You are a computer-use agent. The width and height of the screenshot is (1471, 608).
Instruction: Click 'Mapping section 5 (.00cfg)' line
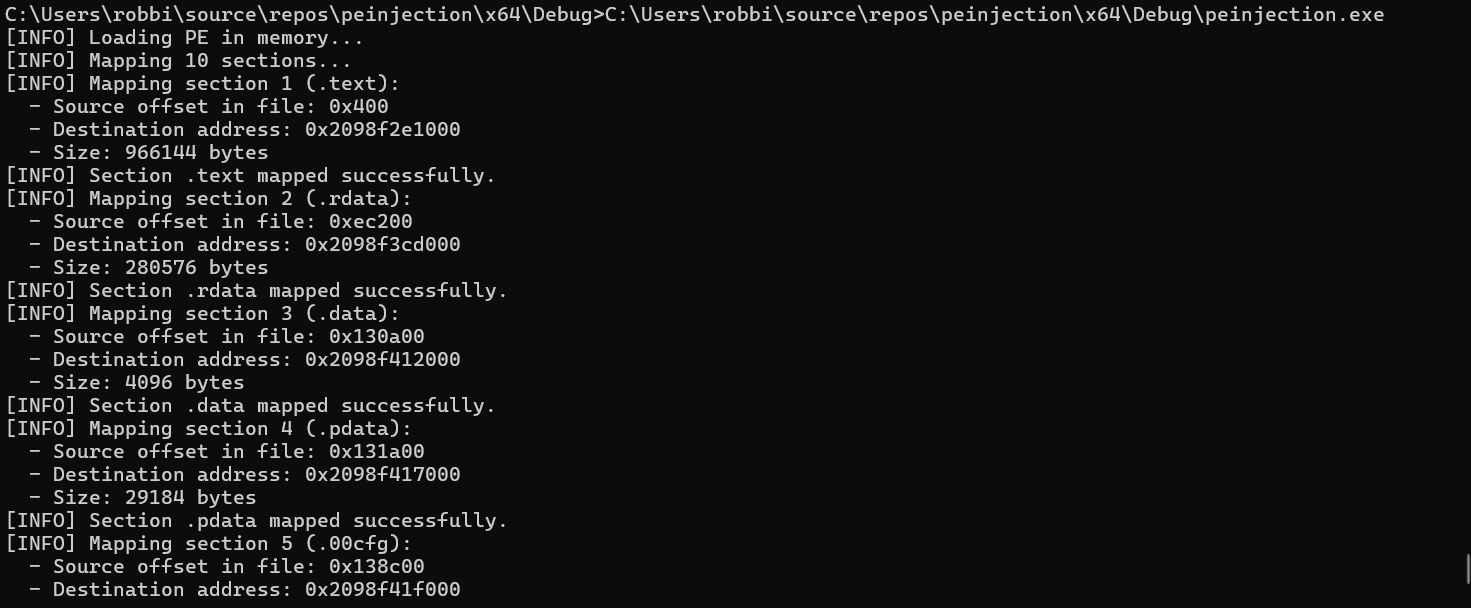tap(208, 544)
